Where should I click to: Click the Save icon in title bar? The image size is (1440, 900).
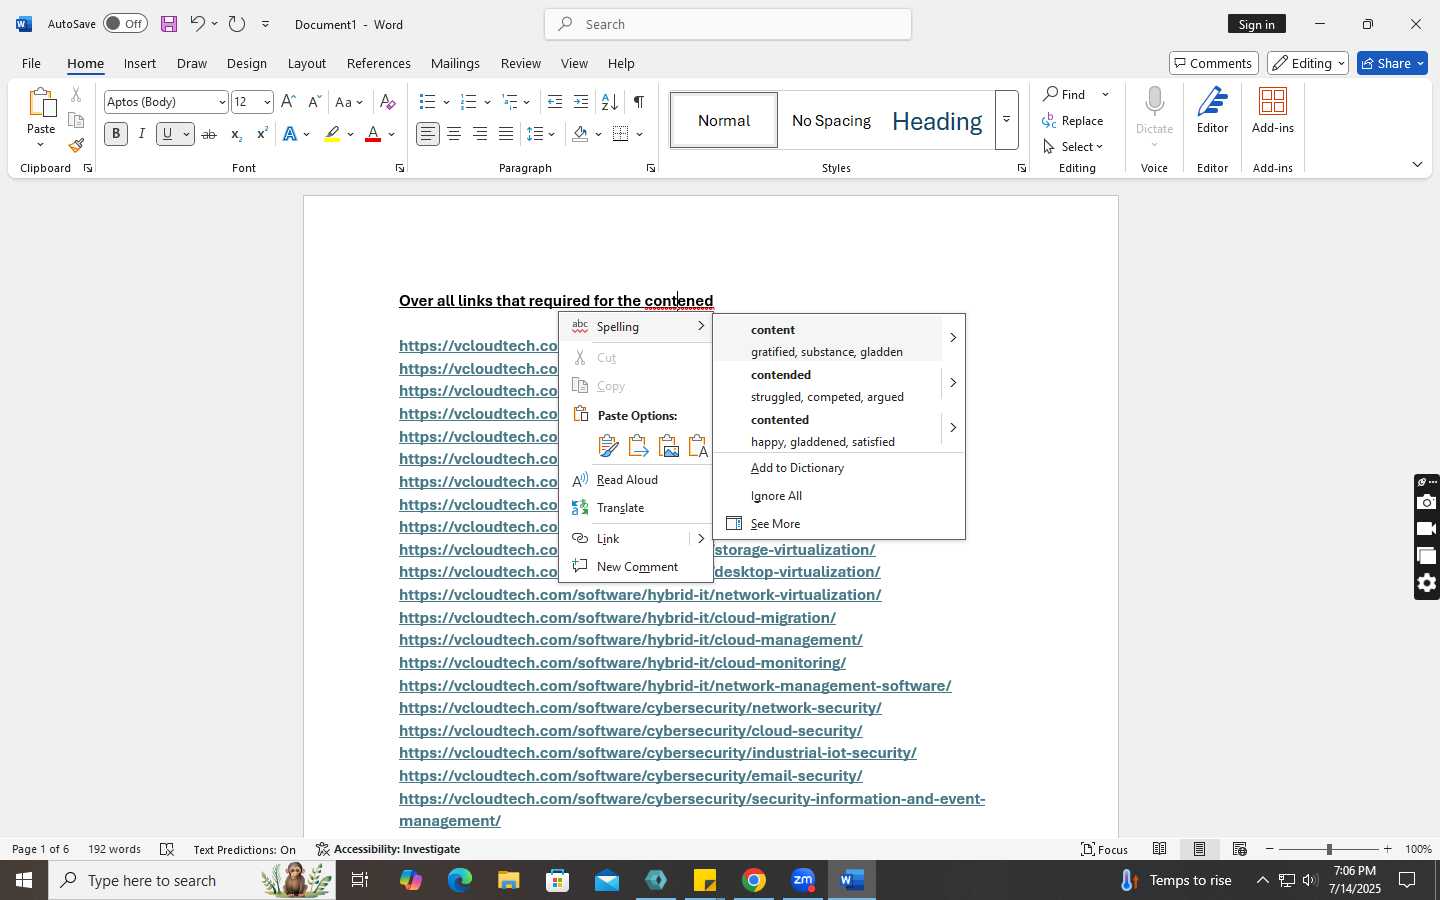(x=168, y=24)
